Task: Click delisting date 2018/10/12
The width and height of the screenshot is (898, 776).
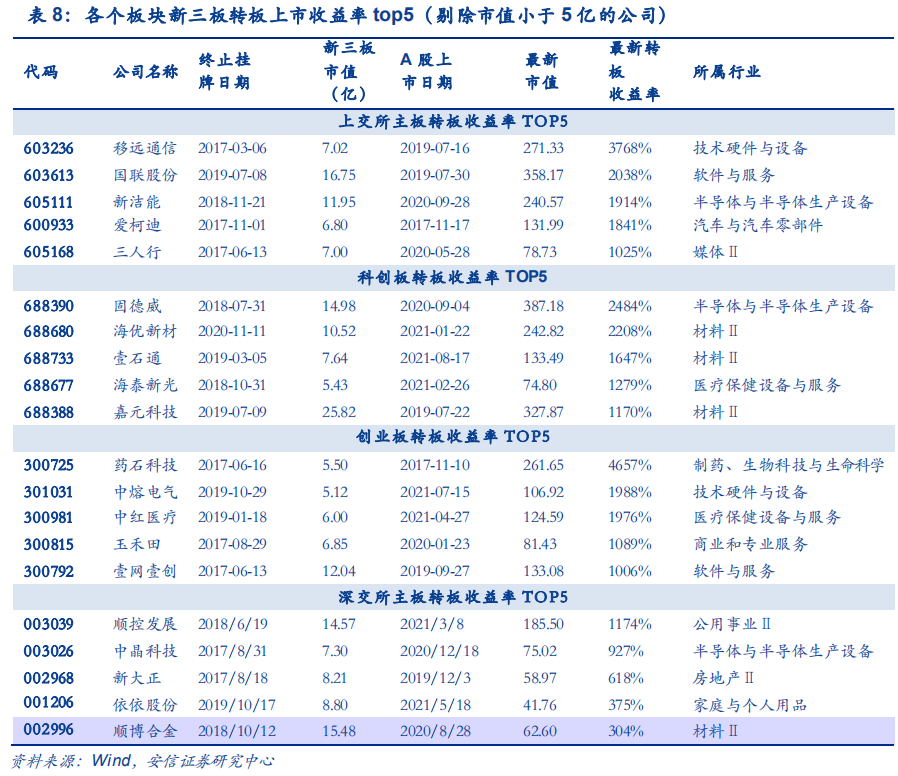Action: pos(237,732)
